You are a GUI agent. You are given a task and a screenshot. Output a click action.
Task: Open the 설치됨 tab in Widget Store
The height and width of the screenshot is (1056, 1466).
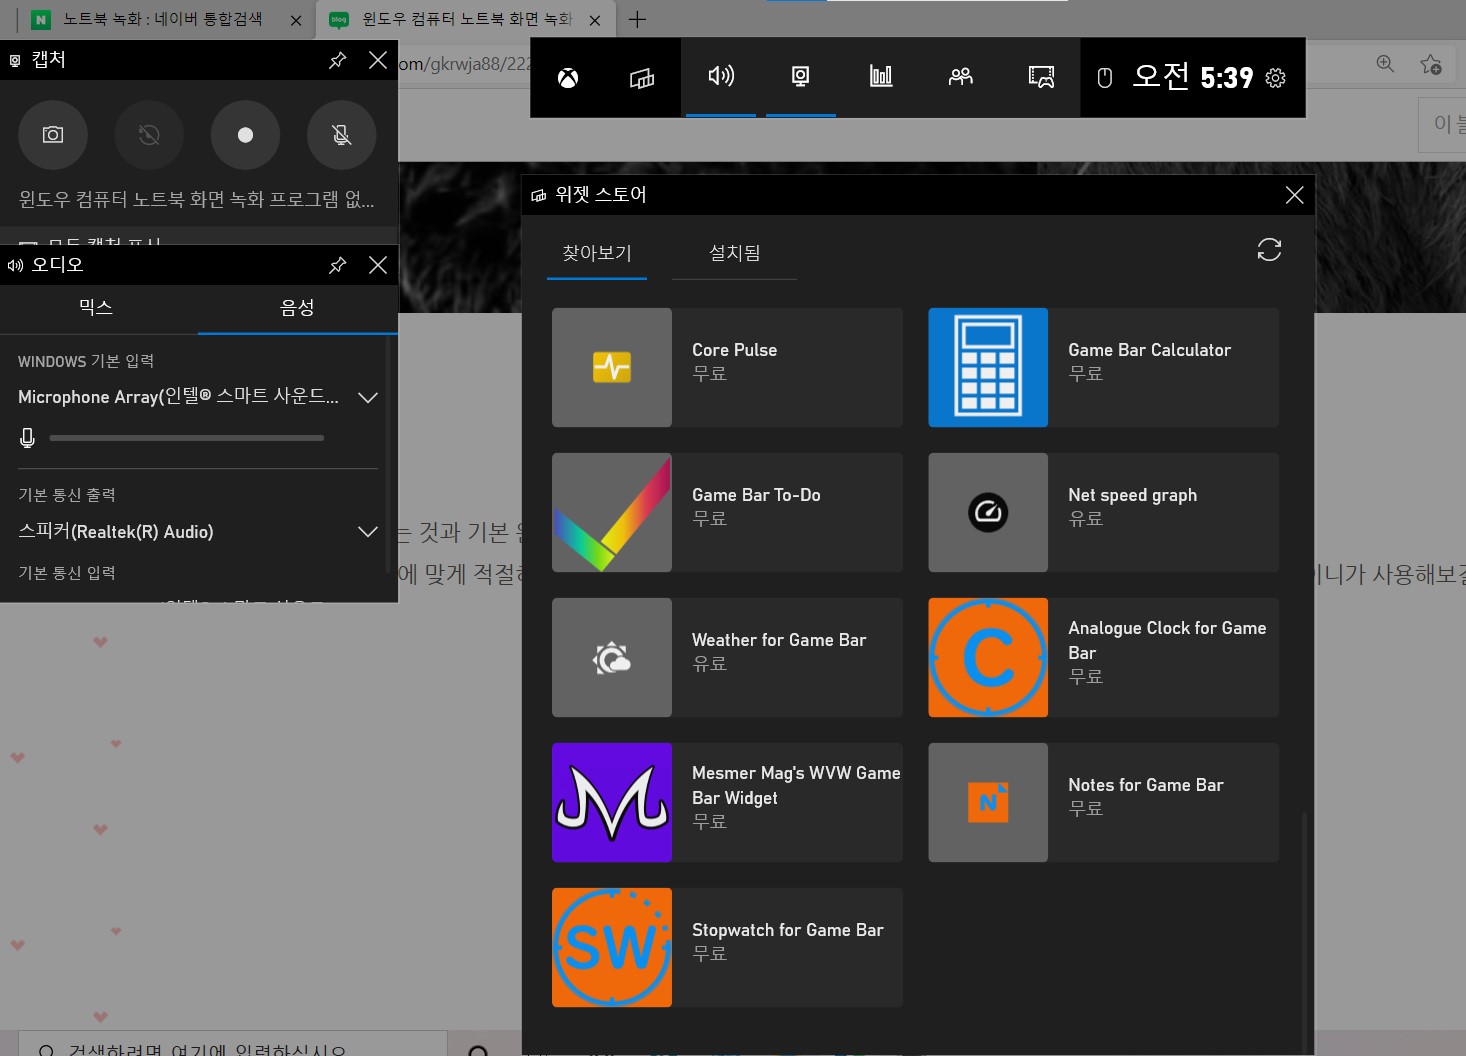[x=735, y=254]
